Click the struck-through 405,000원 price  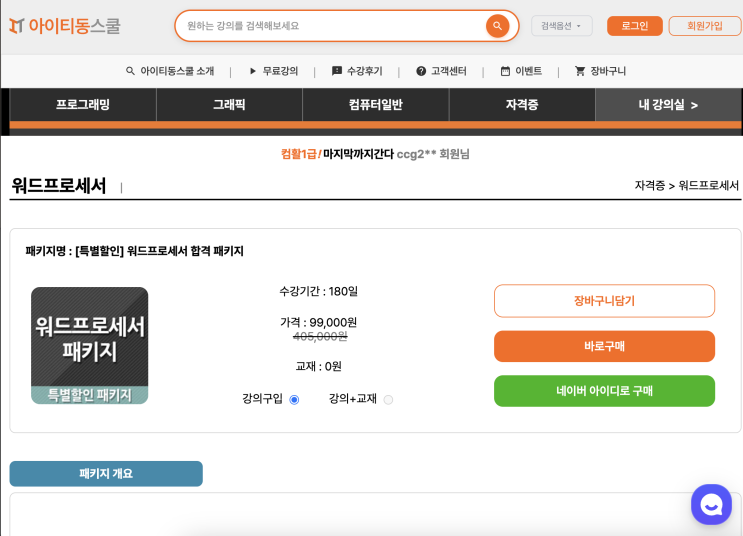[x=320, y=336]
